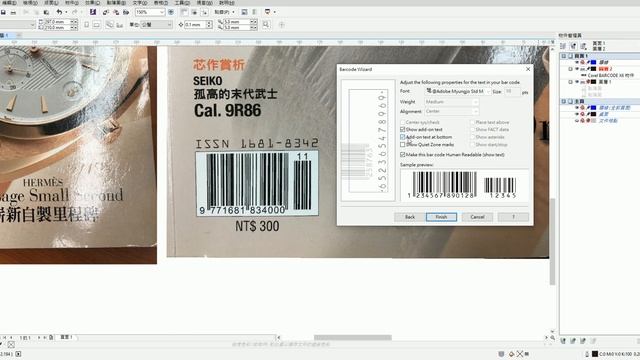Enable Show Quiet Zone marks checkbox

[403, 144]
